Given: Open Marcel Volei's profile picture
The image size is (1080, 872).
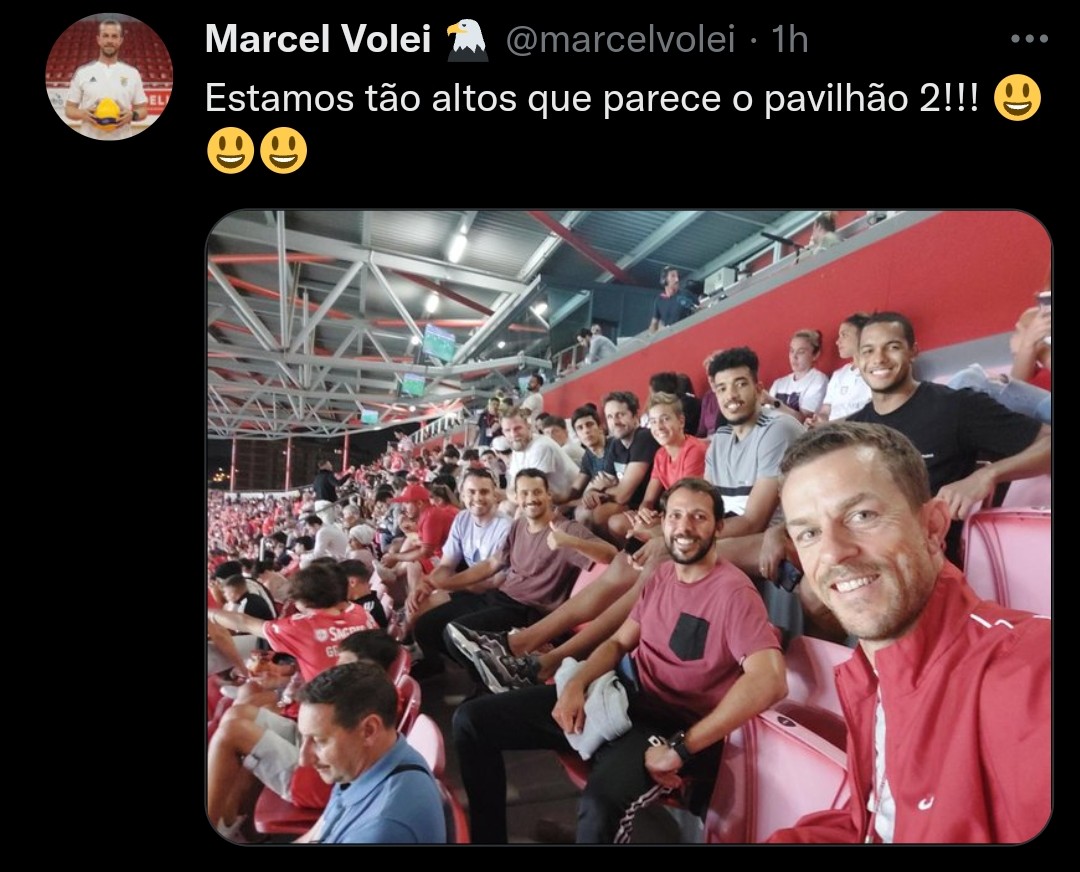Looking at the screenshot, I should click(x=109, y=76).
